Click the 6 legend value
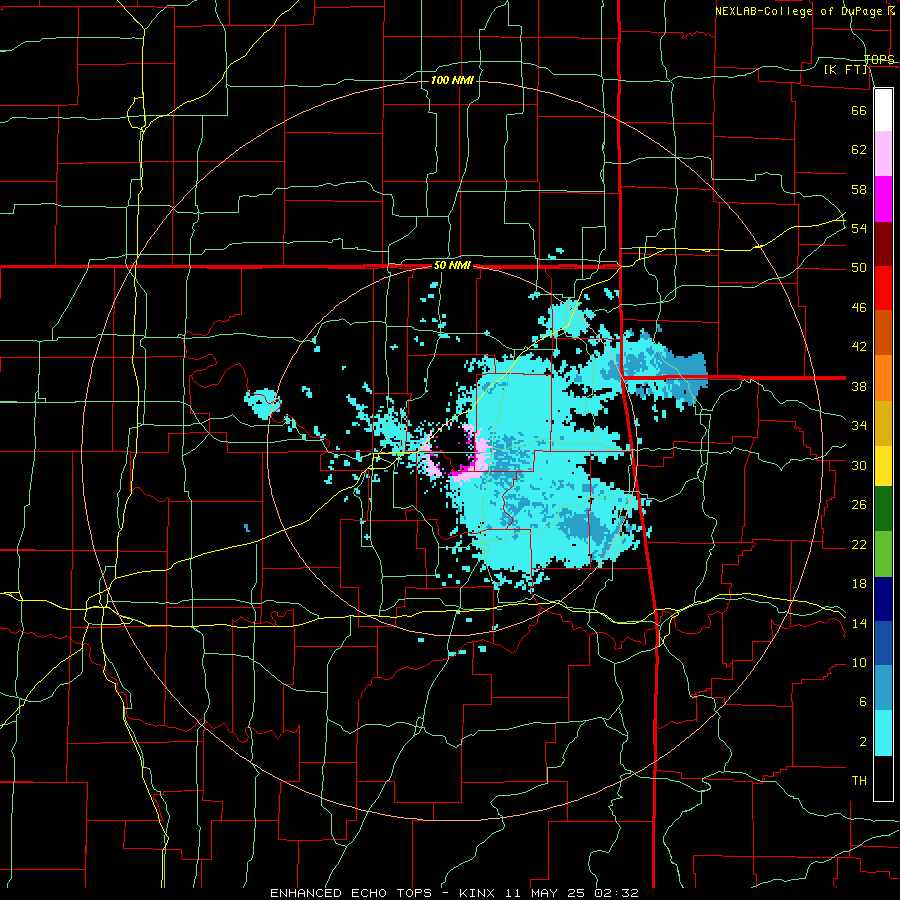Screen dimensions: 900x900 [863, 702]
